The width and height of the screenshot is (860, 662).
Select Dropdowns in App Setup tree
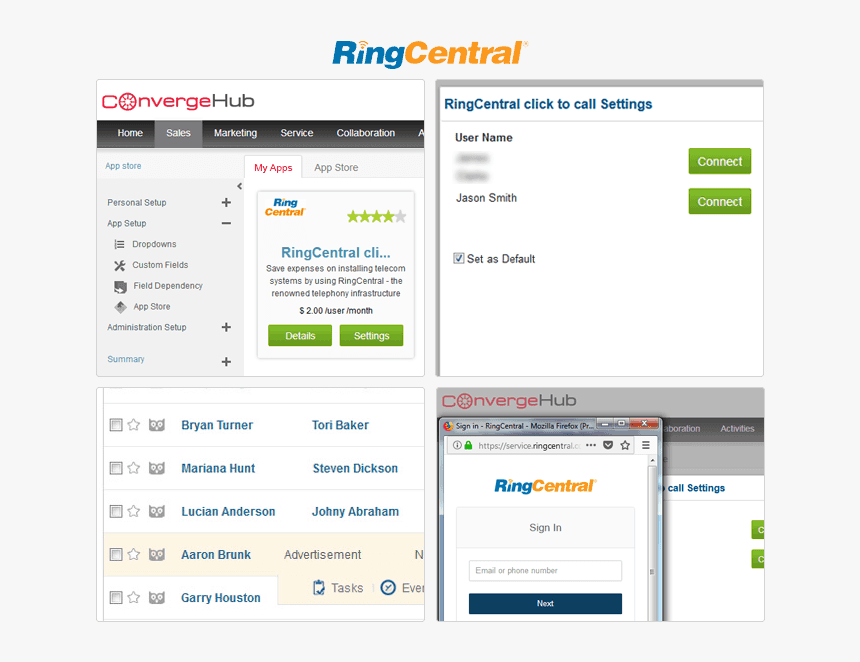154,244
